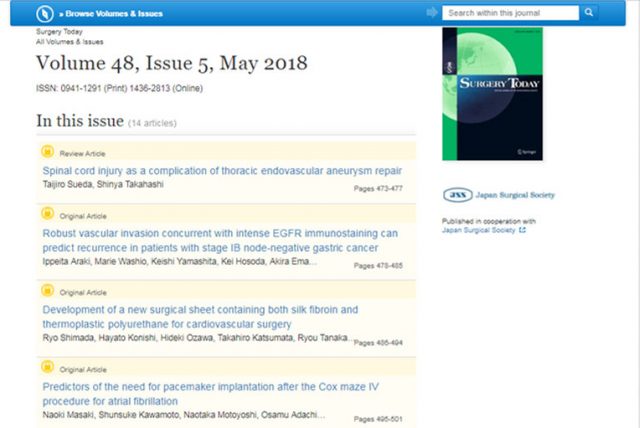Click yellow access icon on Review Article

tap(47, 153)
